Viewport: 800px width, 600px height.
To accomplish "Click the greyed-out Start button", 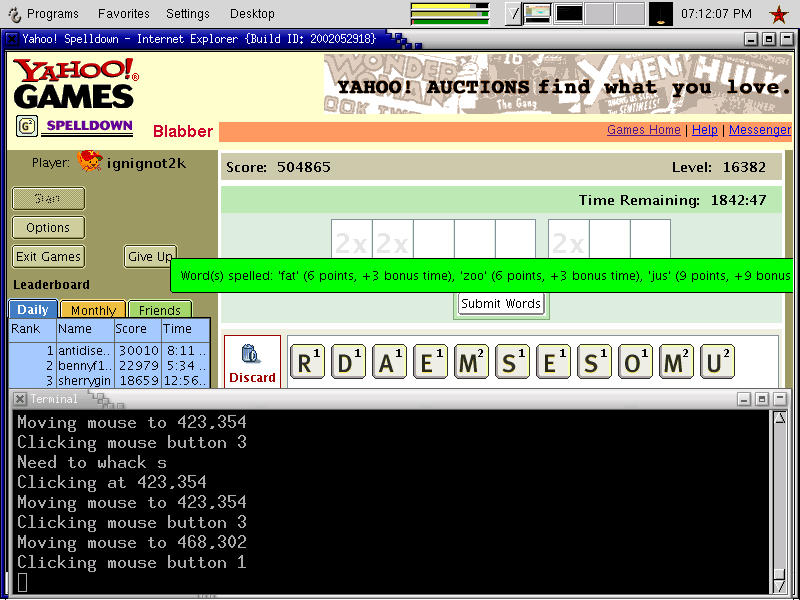I will tap(48, 198).
